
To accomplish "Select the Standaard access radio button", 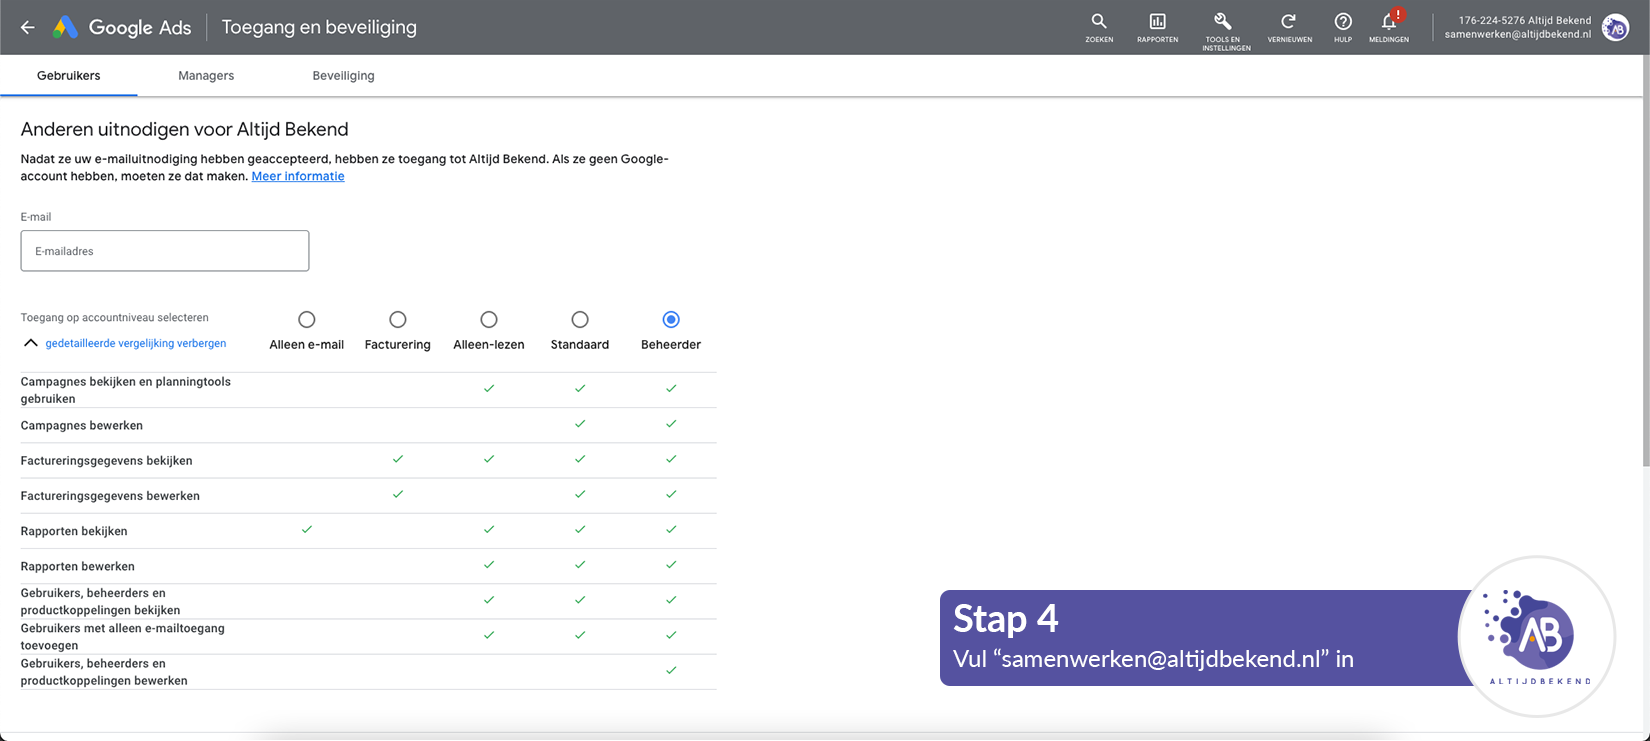I will point(580,320).
